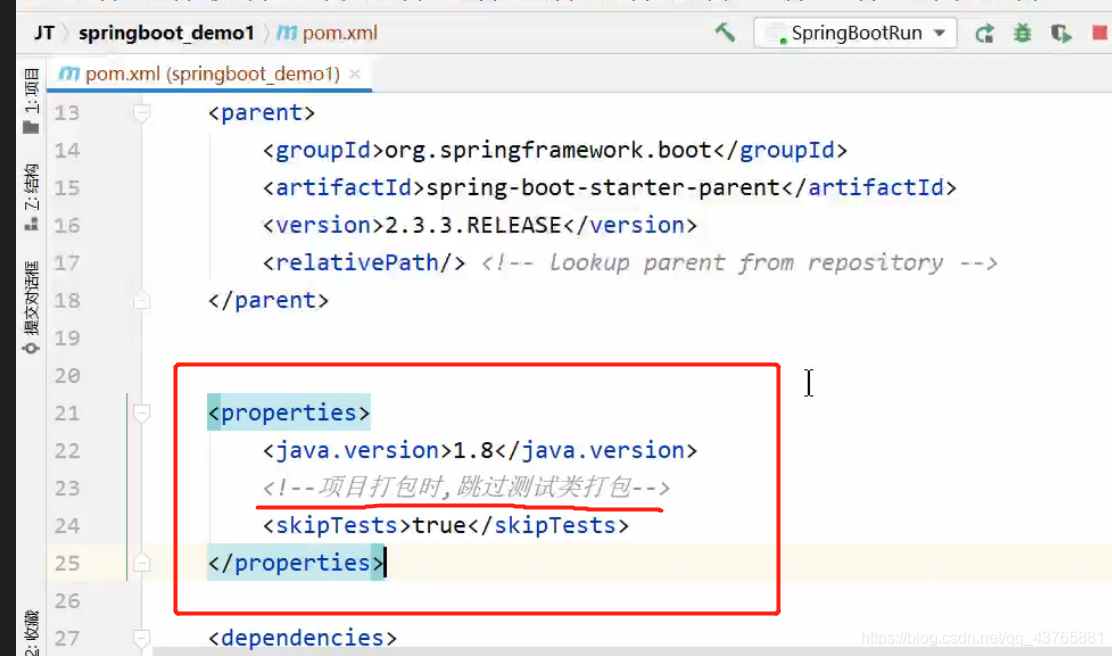Click line number 13 in gutter
1112x656 pixels.
(x=67, y=113)
